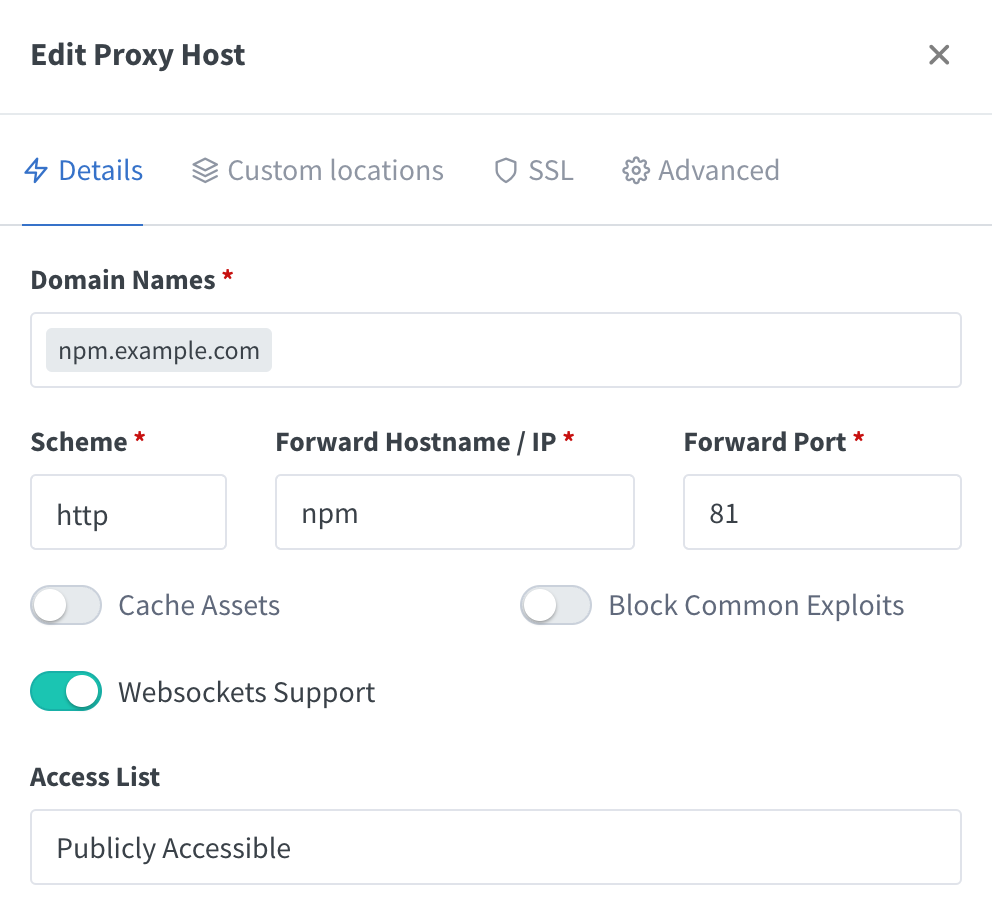Click the shield icon next to SSL

[x=506, y=171]
